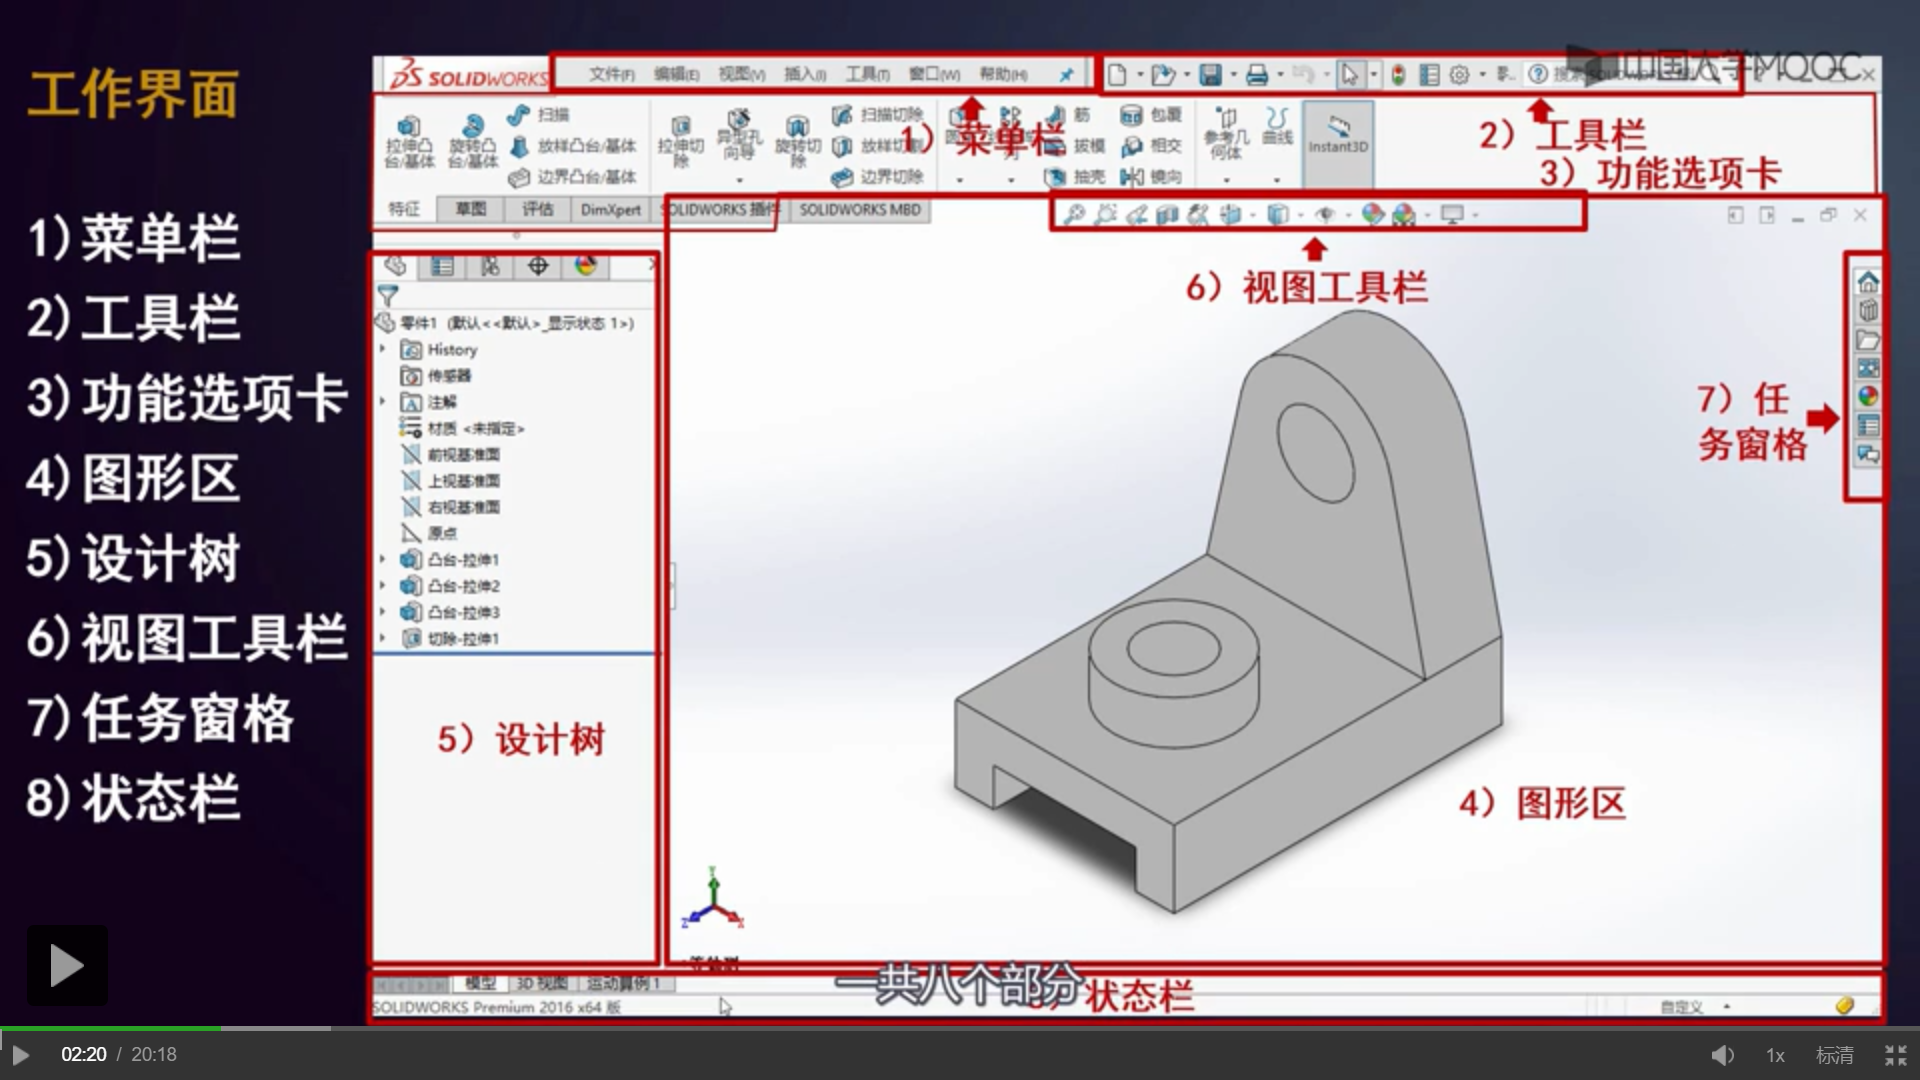Expand the 凸台-拉伸1 tree node

pyautogui.click(x=381, y=560)
